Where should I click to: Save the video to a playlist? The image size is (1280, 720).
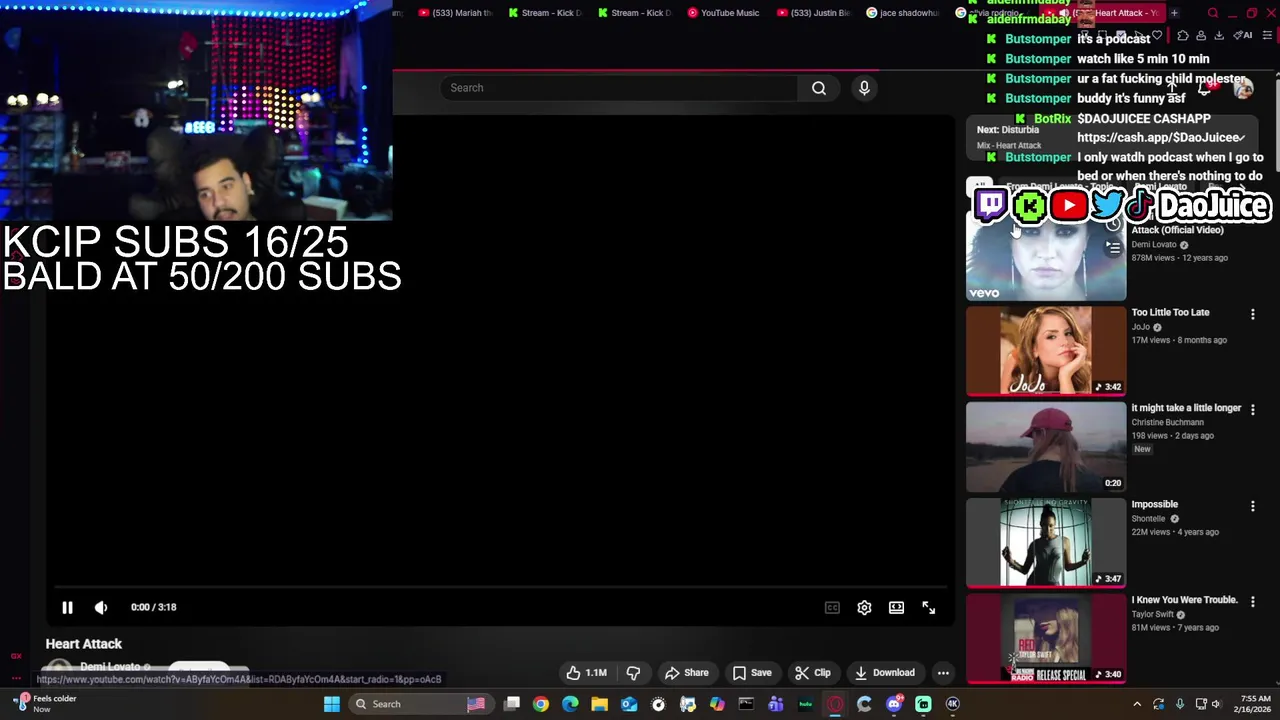tap(752, 673)
